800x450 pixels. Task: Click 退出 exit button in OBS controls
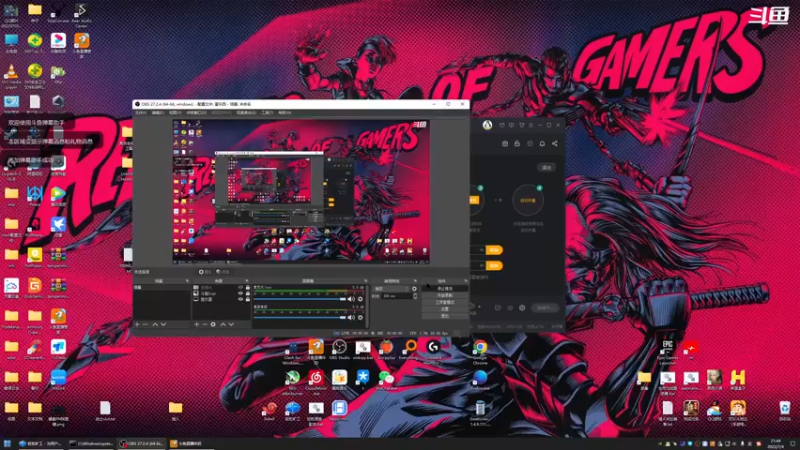click(x=445, y=316)
